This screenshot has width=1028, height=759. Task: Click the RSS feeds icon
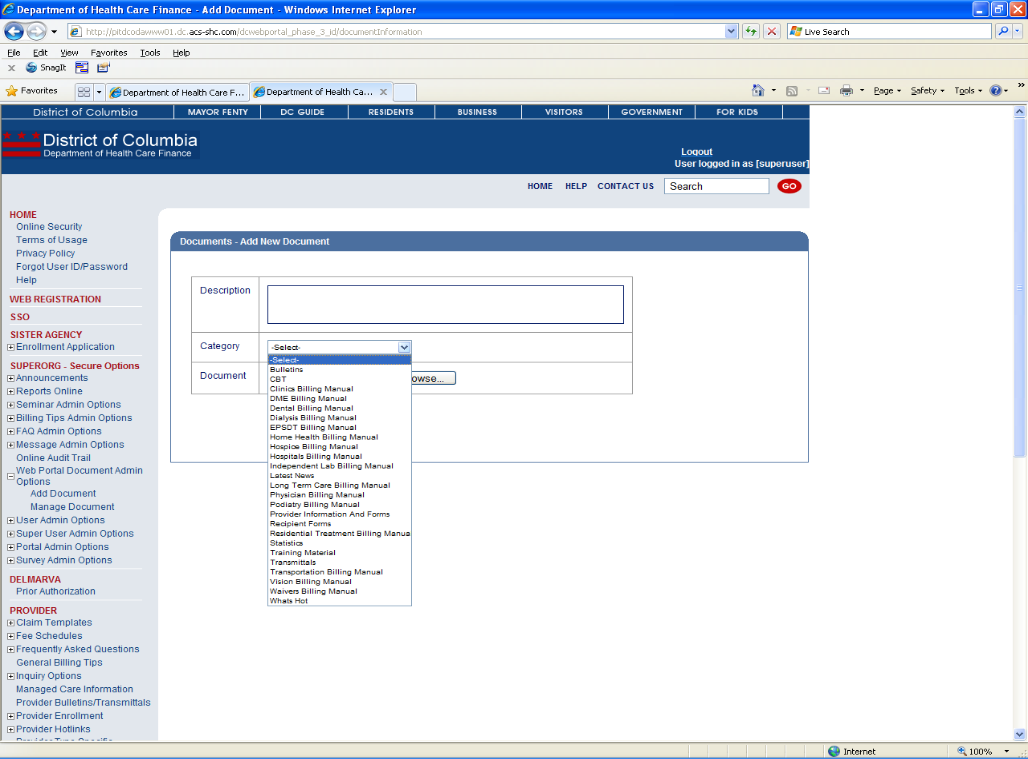[792, 91]
